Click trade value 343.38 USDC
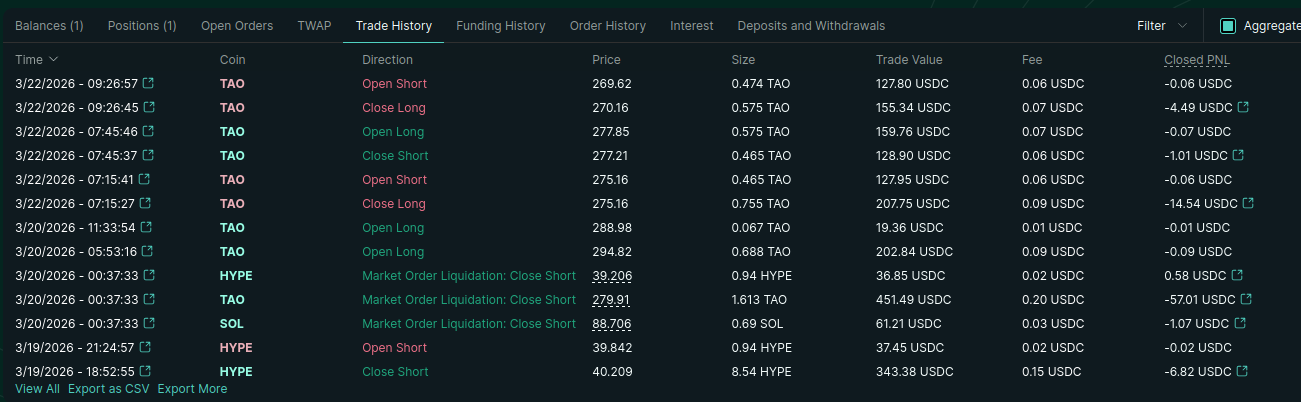 [914, 371]
